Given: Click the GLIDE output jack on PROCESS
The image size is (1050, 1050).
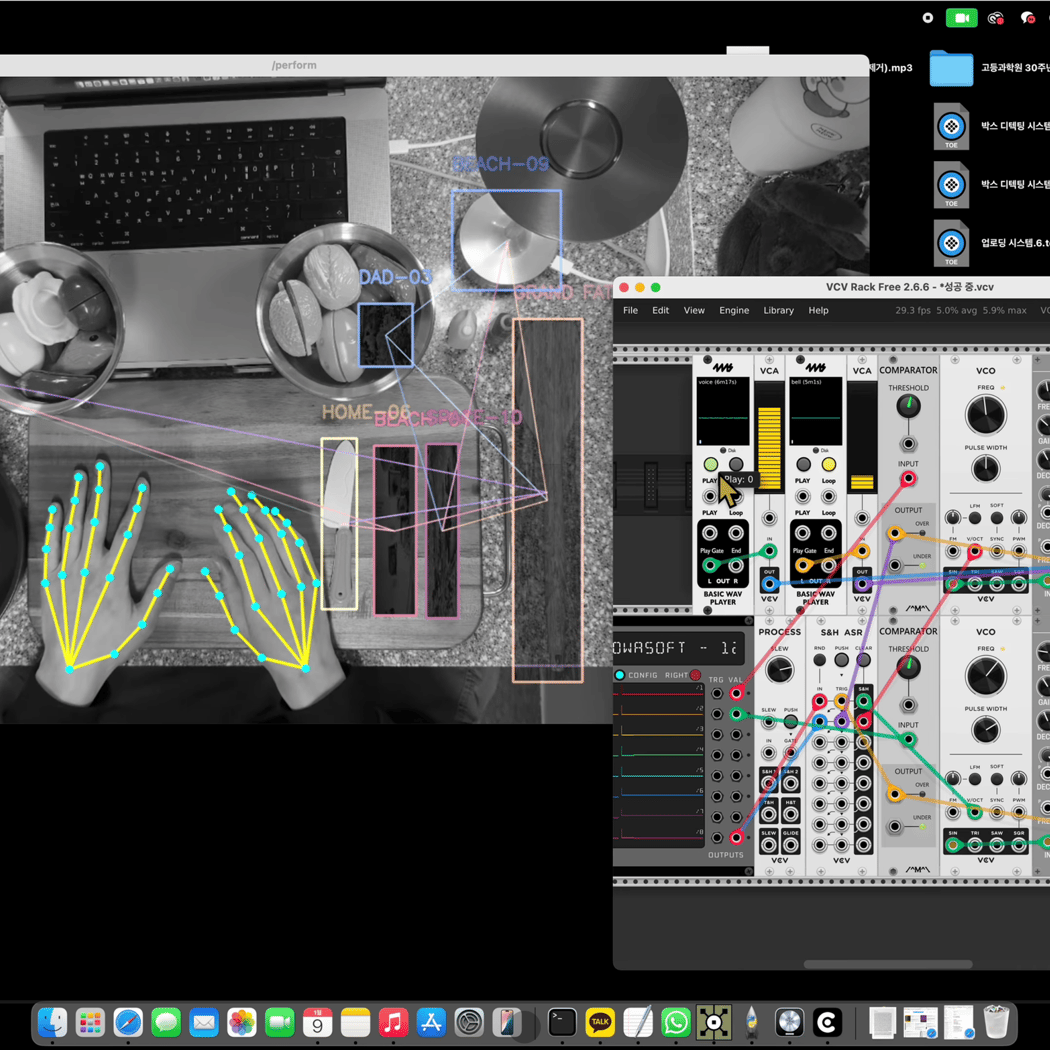Looking at the screenshot, I should [791, 845].
